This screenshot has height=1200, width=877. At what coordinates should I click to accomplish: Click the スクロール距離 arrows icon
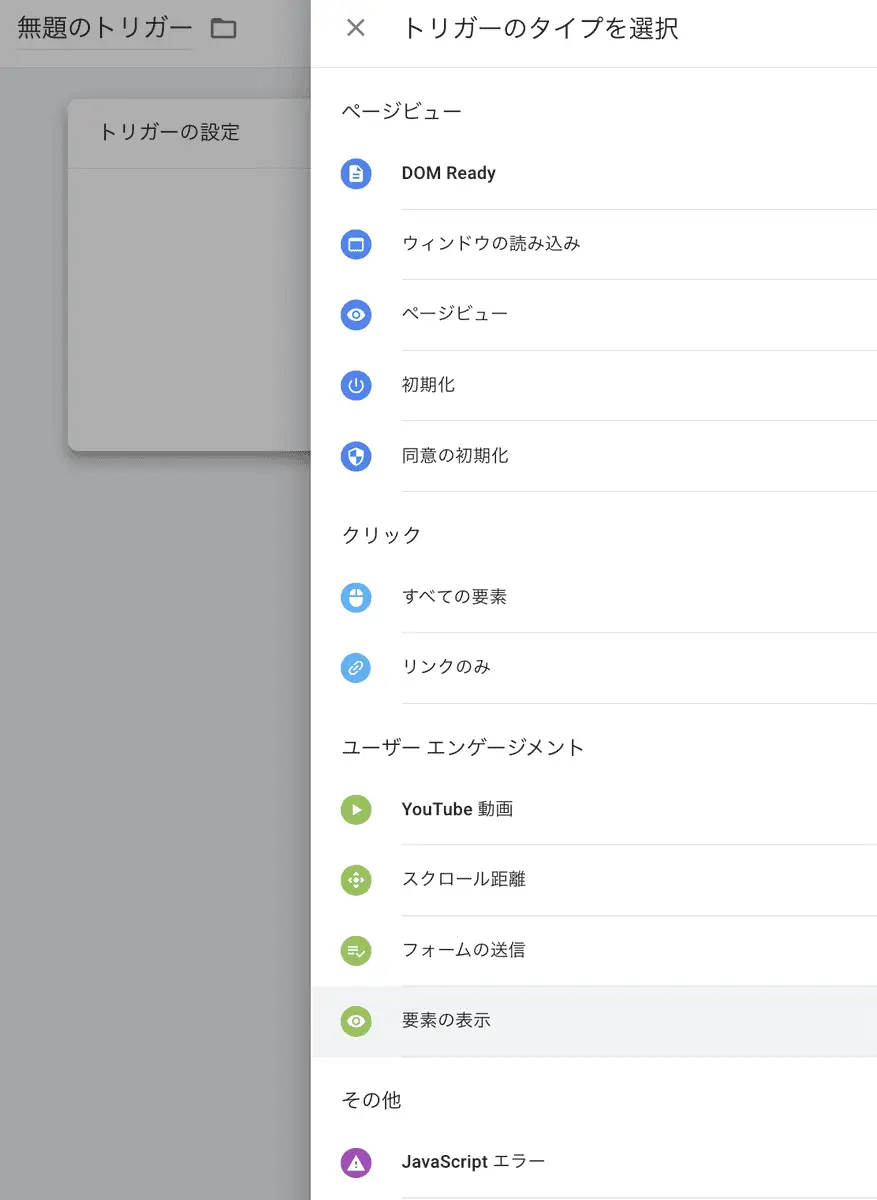(x=356, y=880)
